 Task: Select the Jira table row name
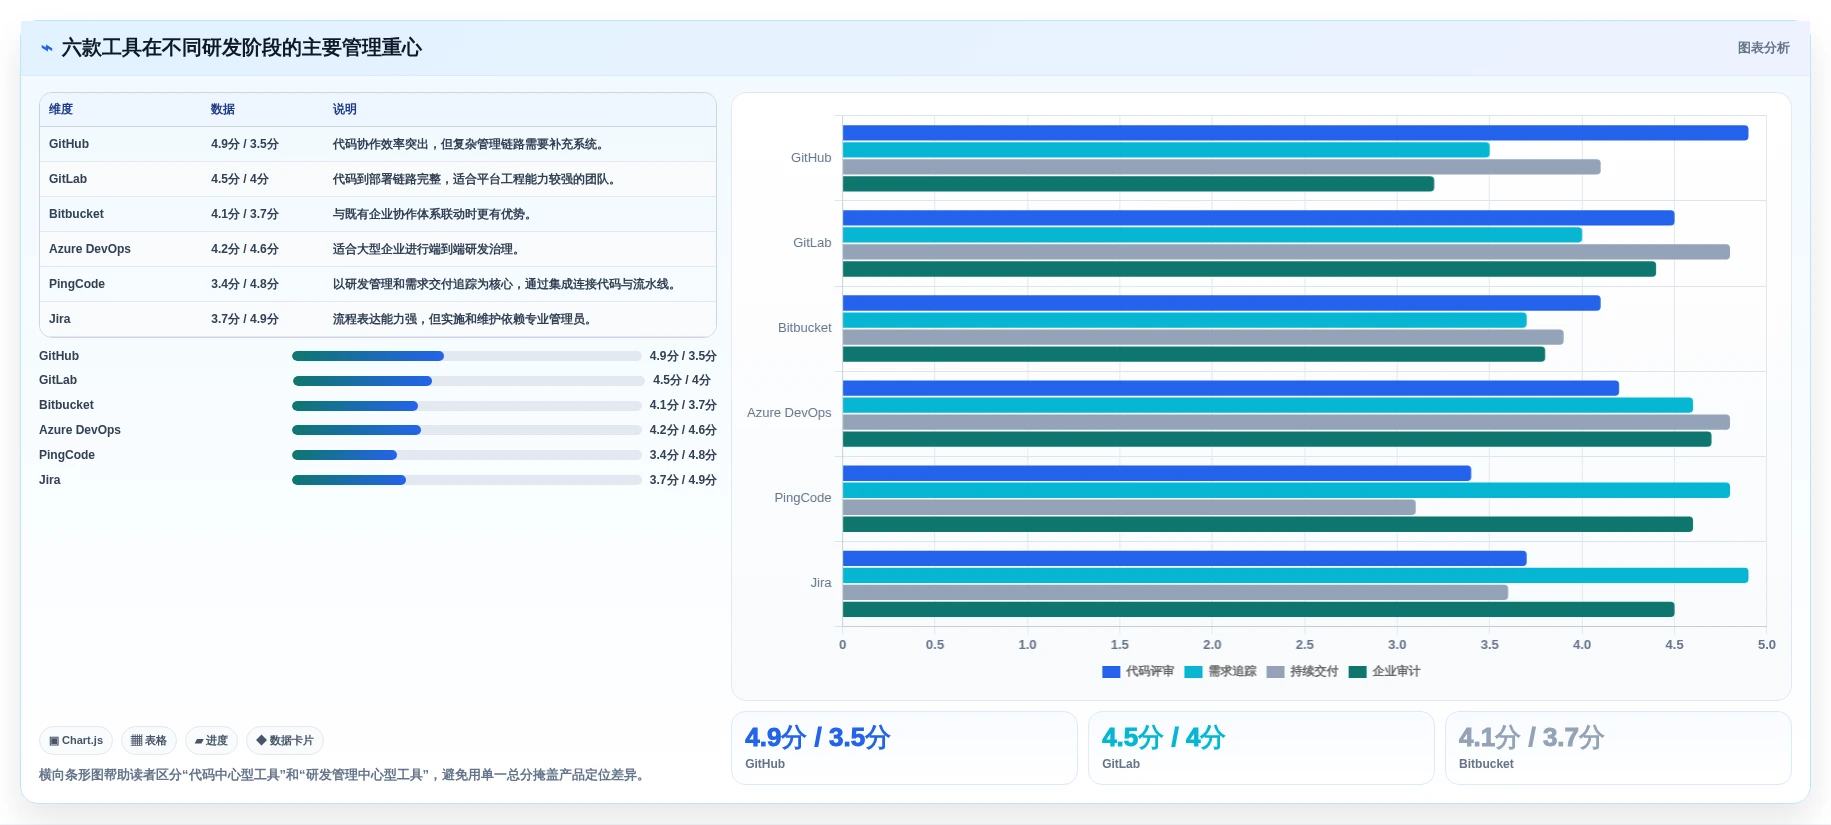[60, 319]
